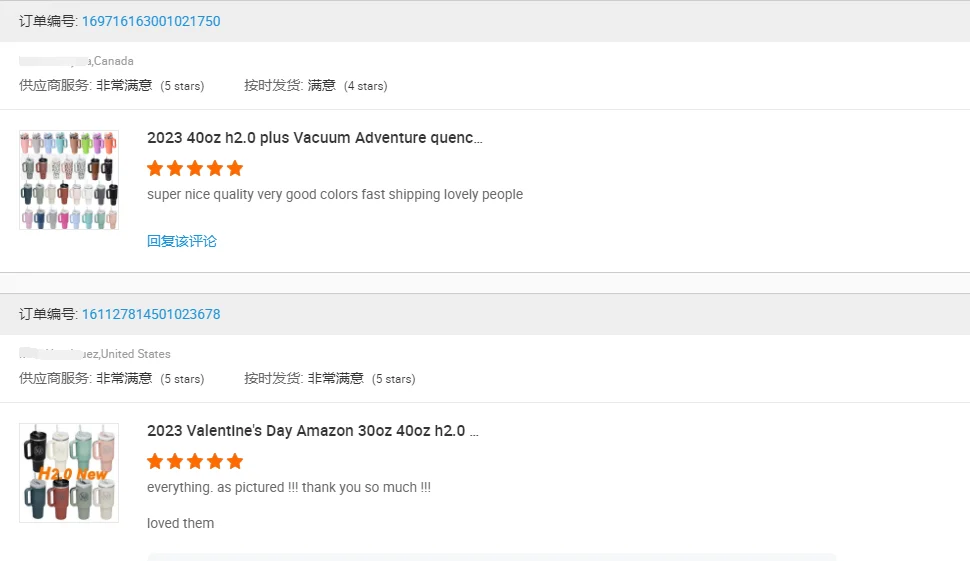
Task: Click the 回复该评论 reply link
Action: [x=182, y=241]
